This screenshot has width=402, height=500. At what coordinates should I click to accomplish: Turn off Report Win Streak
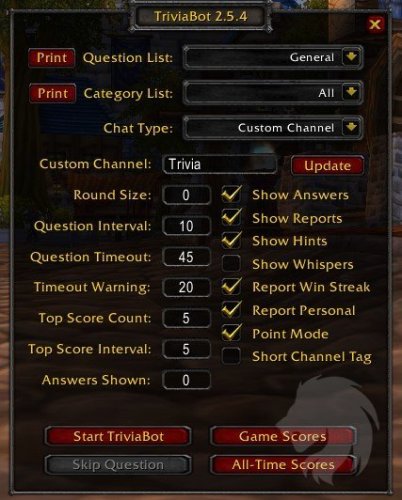(x=231, y=286)
